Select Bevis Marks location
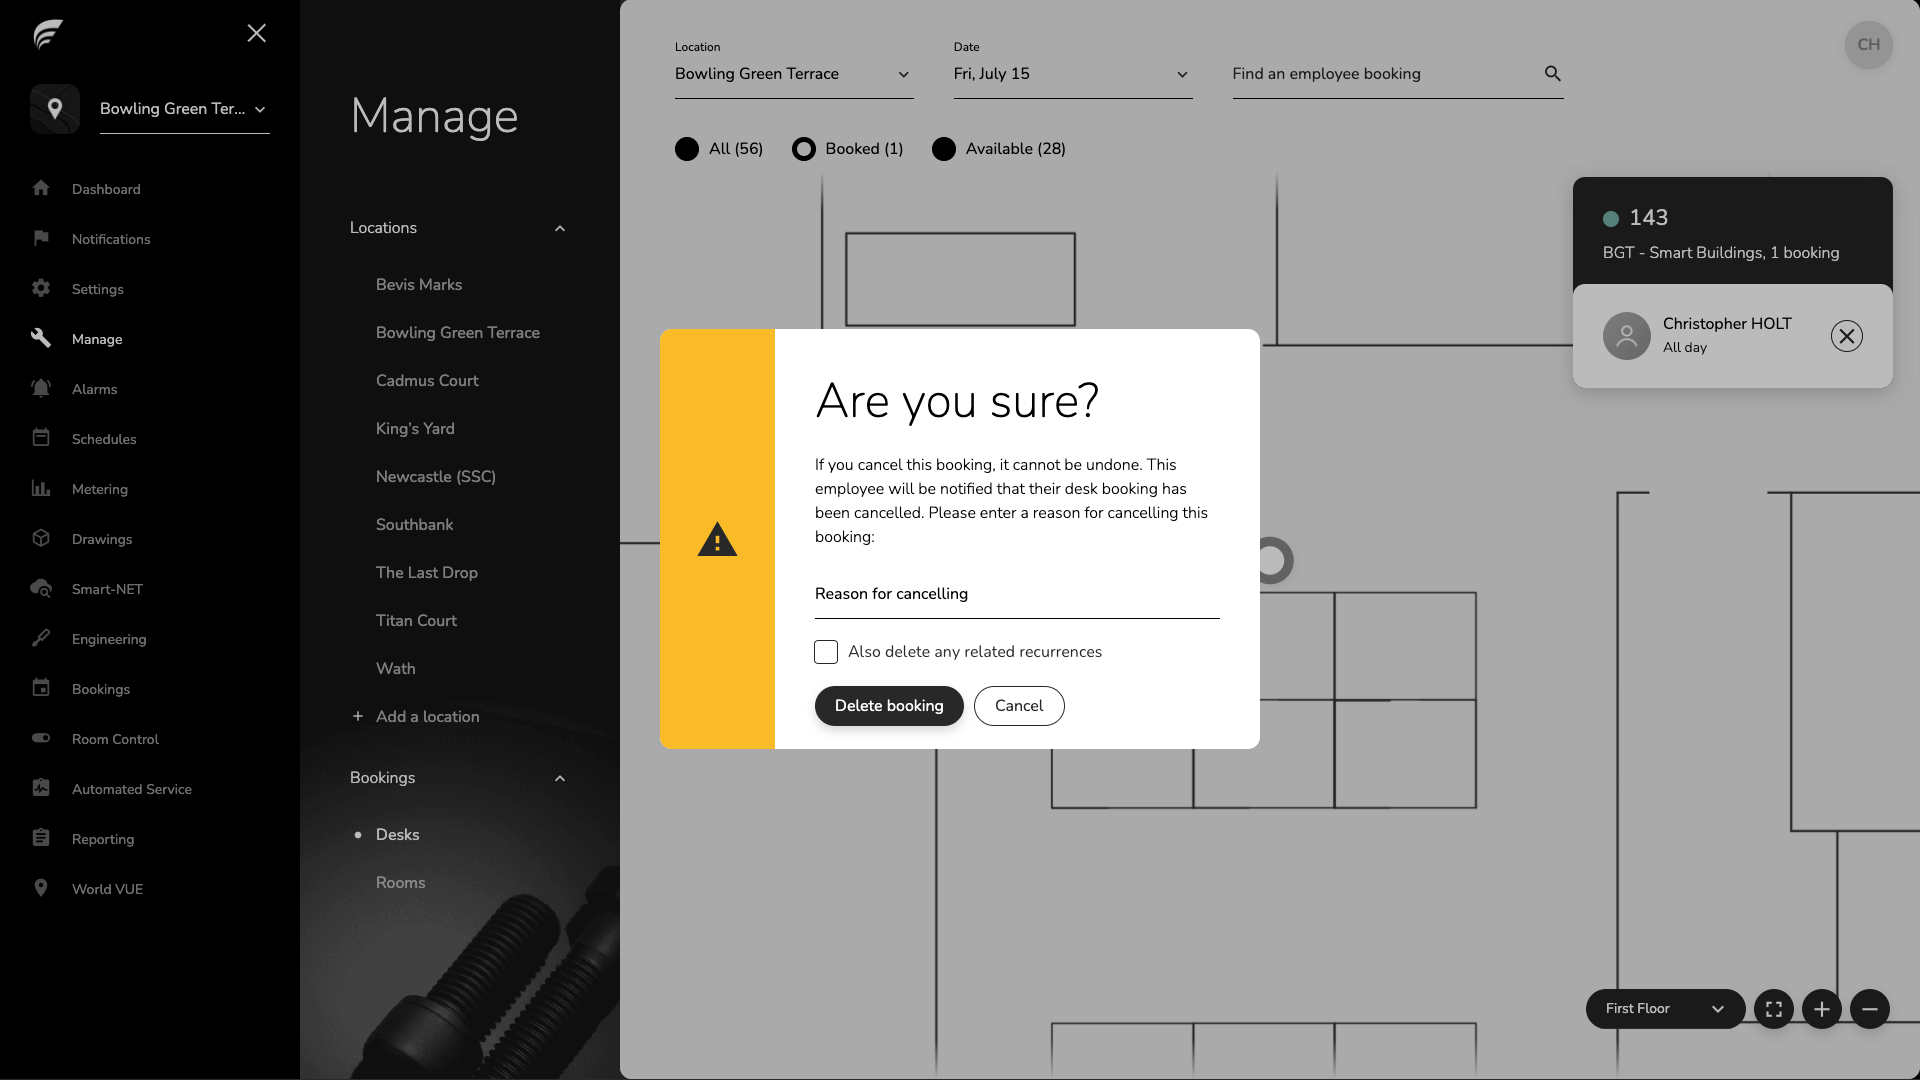Viewport: 1920px width, 1080px height. pos(419,285)
